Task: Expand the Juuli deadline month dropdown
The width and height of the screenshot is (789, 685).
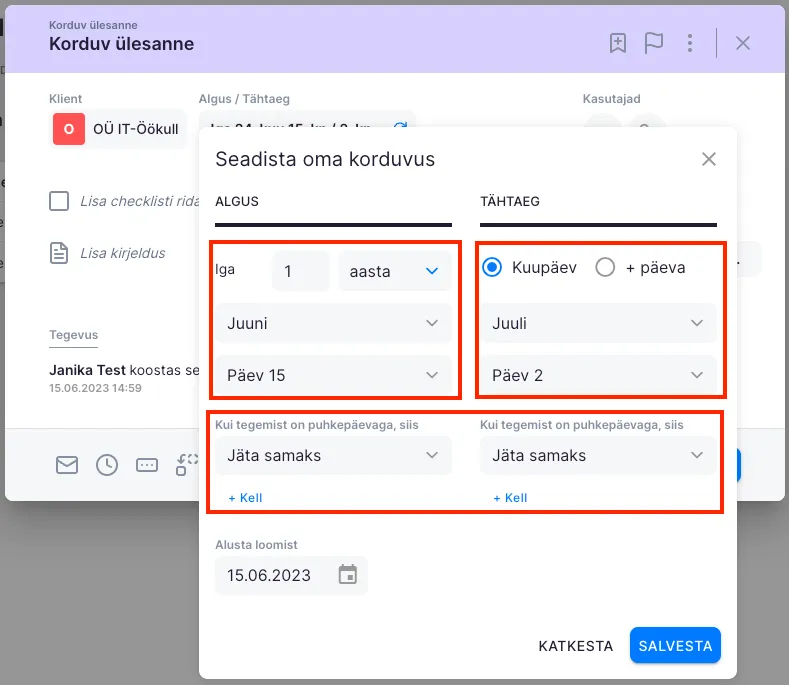Action: pyautogui.click(x=598, y=323)
